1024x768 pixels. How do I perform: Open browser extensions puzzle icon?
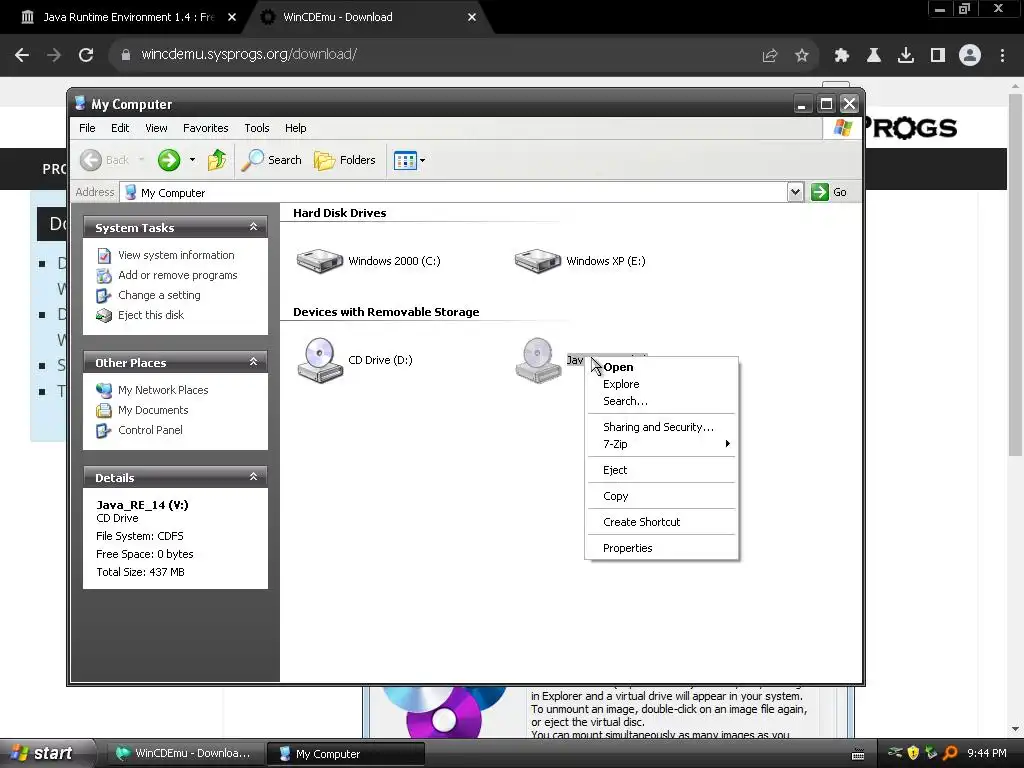pyautogui.click(x=842, y=56)
